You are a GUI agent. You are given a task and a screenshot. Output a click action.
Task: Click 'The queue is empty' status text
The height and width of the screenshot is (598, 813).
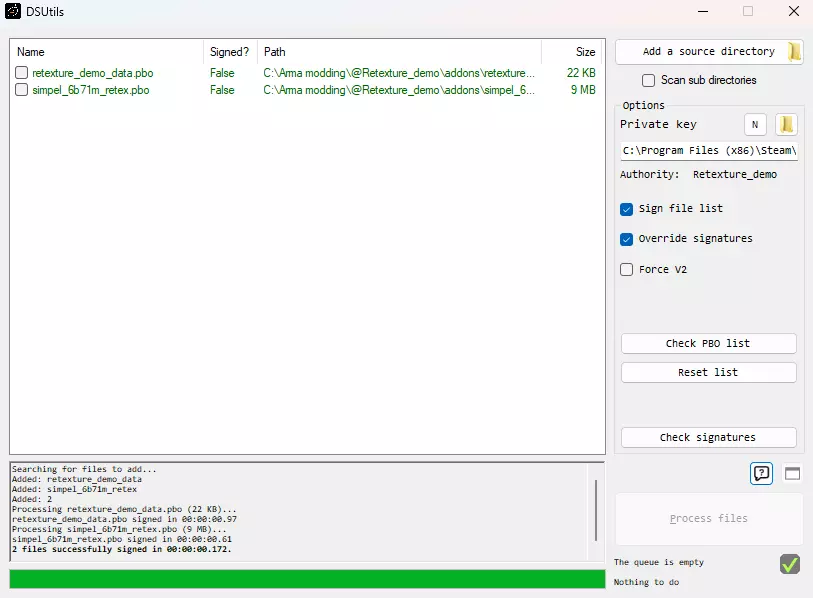[659, 562]
